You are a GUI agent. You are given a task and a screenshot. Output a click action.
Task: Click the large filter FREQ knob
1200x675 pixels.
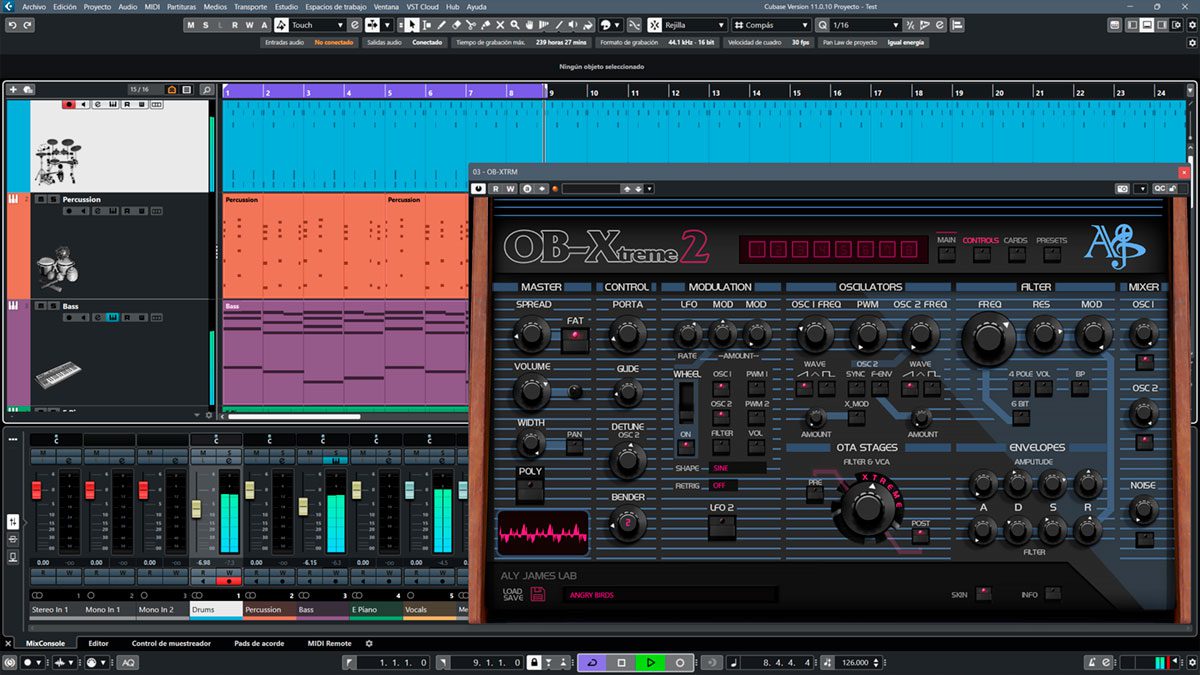[988, 338]
